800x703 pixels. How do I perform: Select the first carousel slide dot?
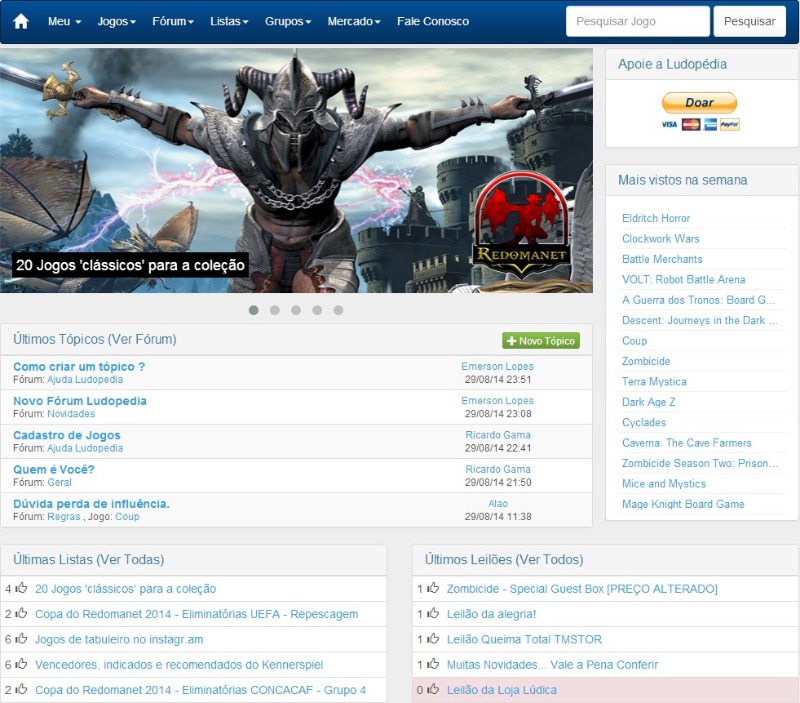[x=254, y=310]
